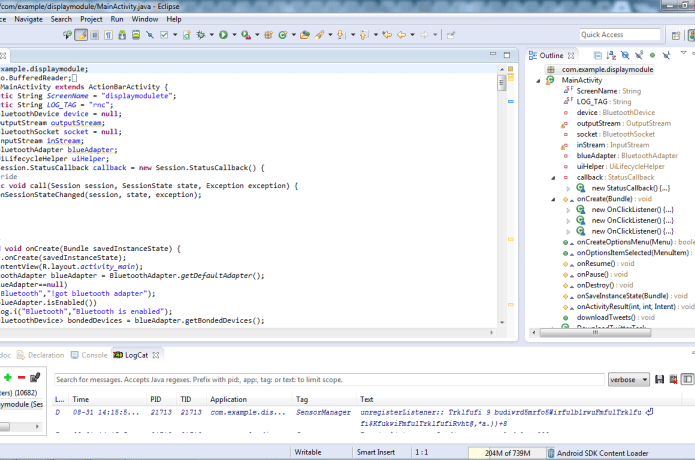Clear the LogCat log with the red X icon
Screen dimensions: 695x460
pos(674,379)
